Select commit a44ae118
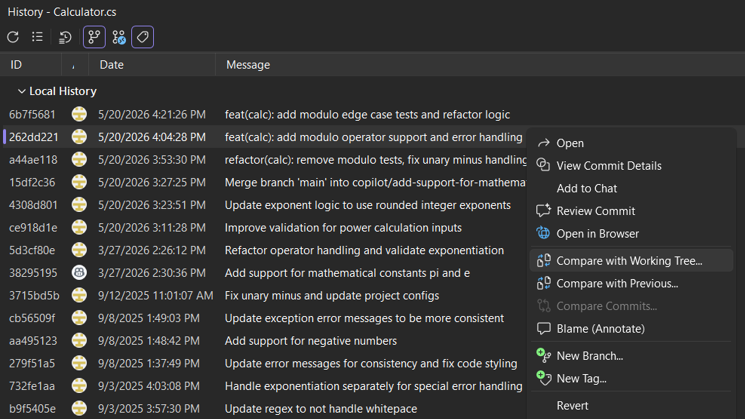 33,160
